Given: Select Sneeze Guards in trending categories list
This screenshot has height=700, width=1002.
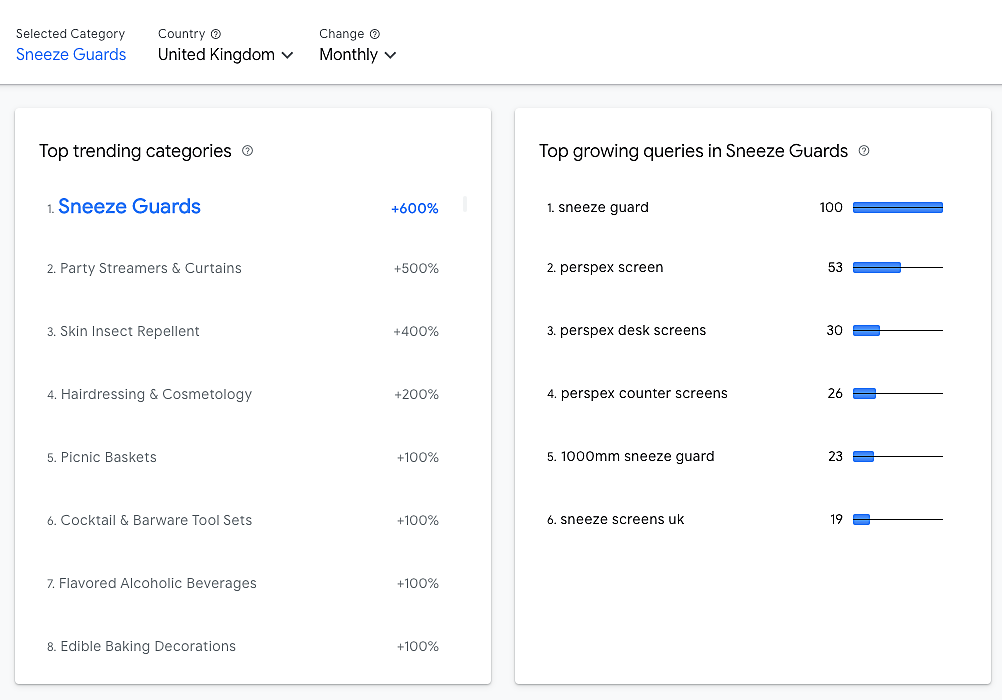Looking at the screenshot, I should pyautogui.click(x=129, y=207).
